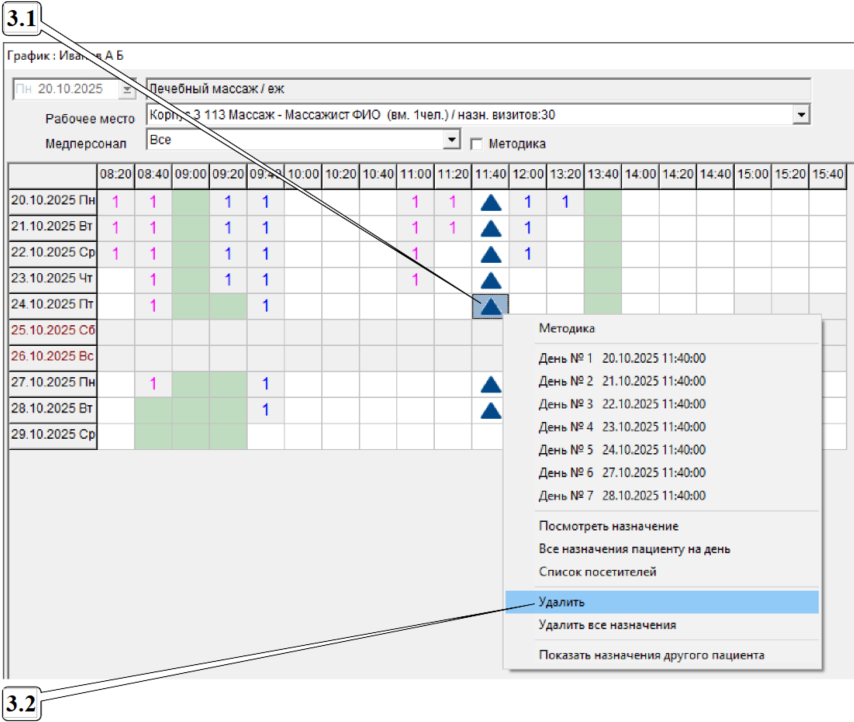Click green cell at 09:00 on 20.10.2025

click(x=190, y=202)
